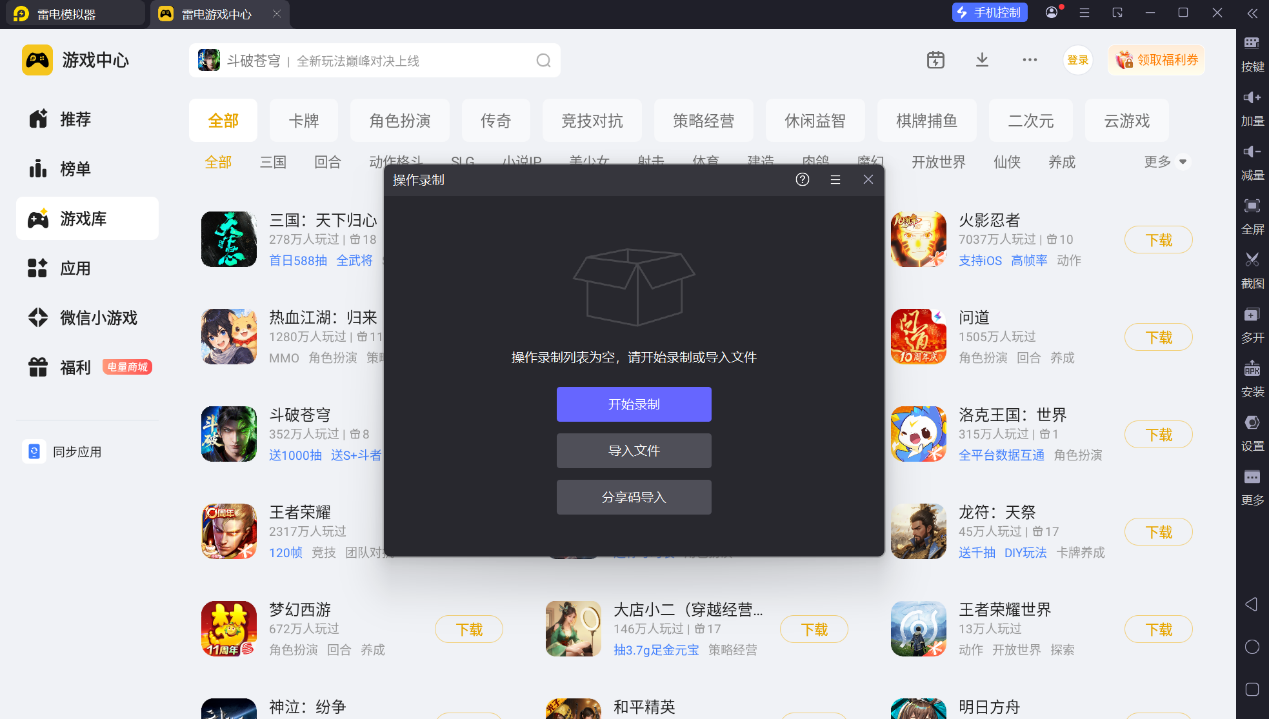This screenshot has width=1269, height=719.
Task: Select the 传奇 category tab
Action: click(496, 120)
